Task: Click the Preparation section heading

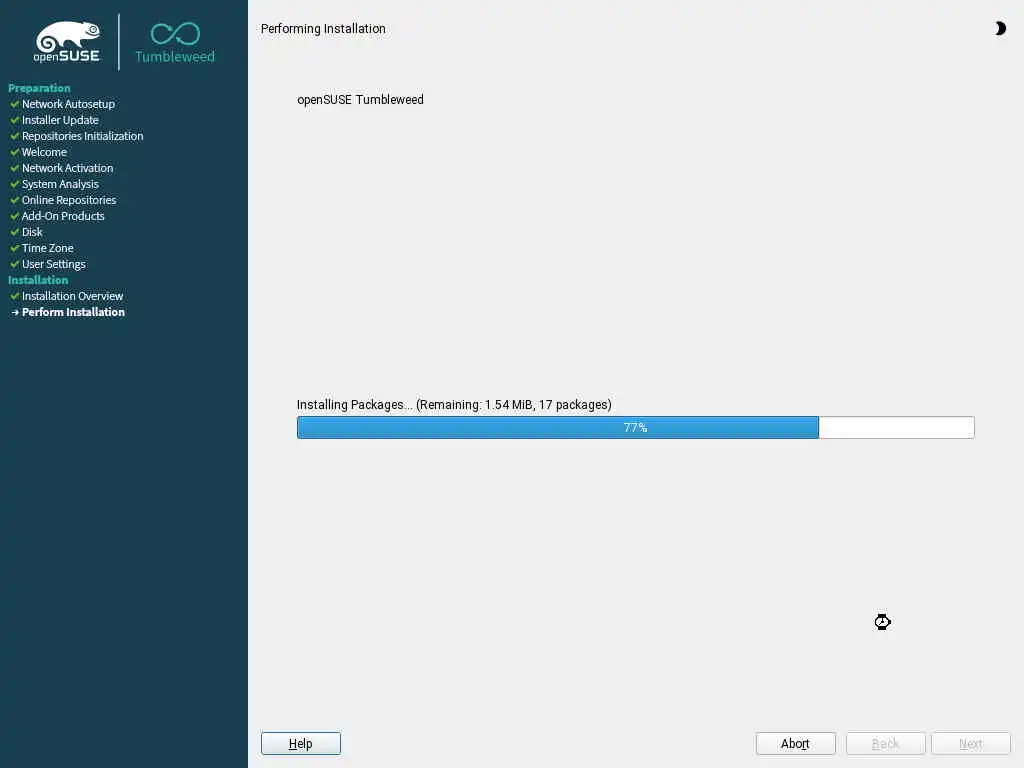Action: 39,88
